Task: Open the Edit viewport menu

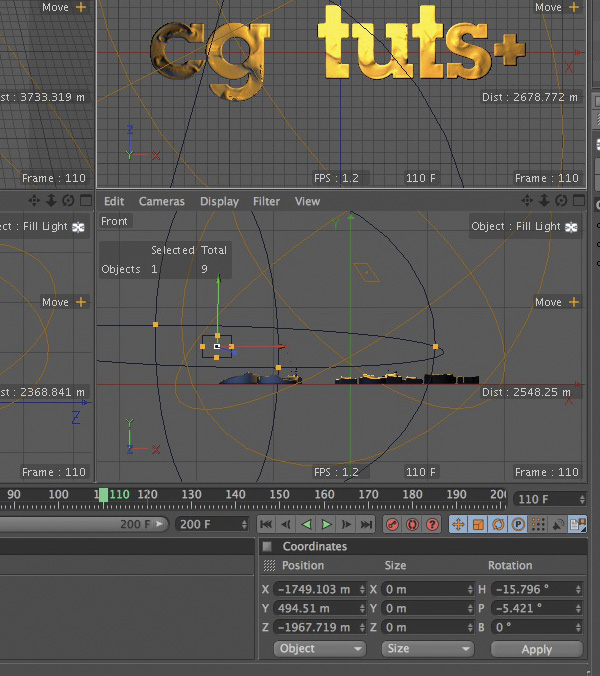Action: [x=114, y=201]
